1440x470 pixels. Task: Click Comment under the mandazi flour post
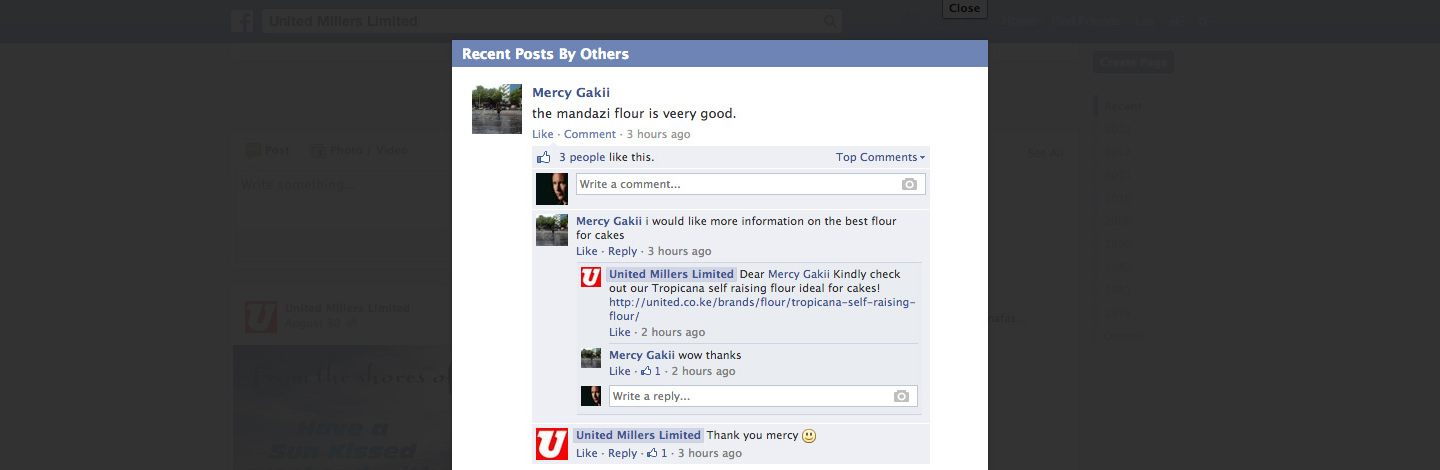point(590,134)
